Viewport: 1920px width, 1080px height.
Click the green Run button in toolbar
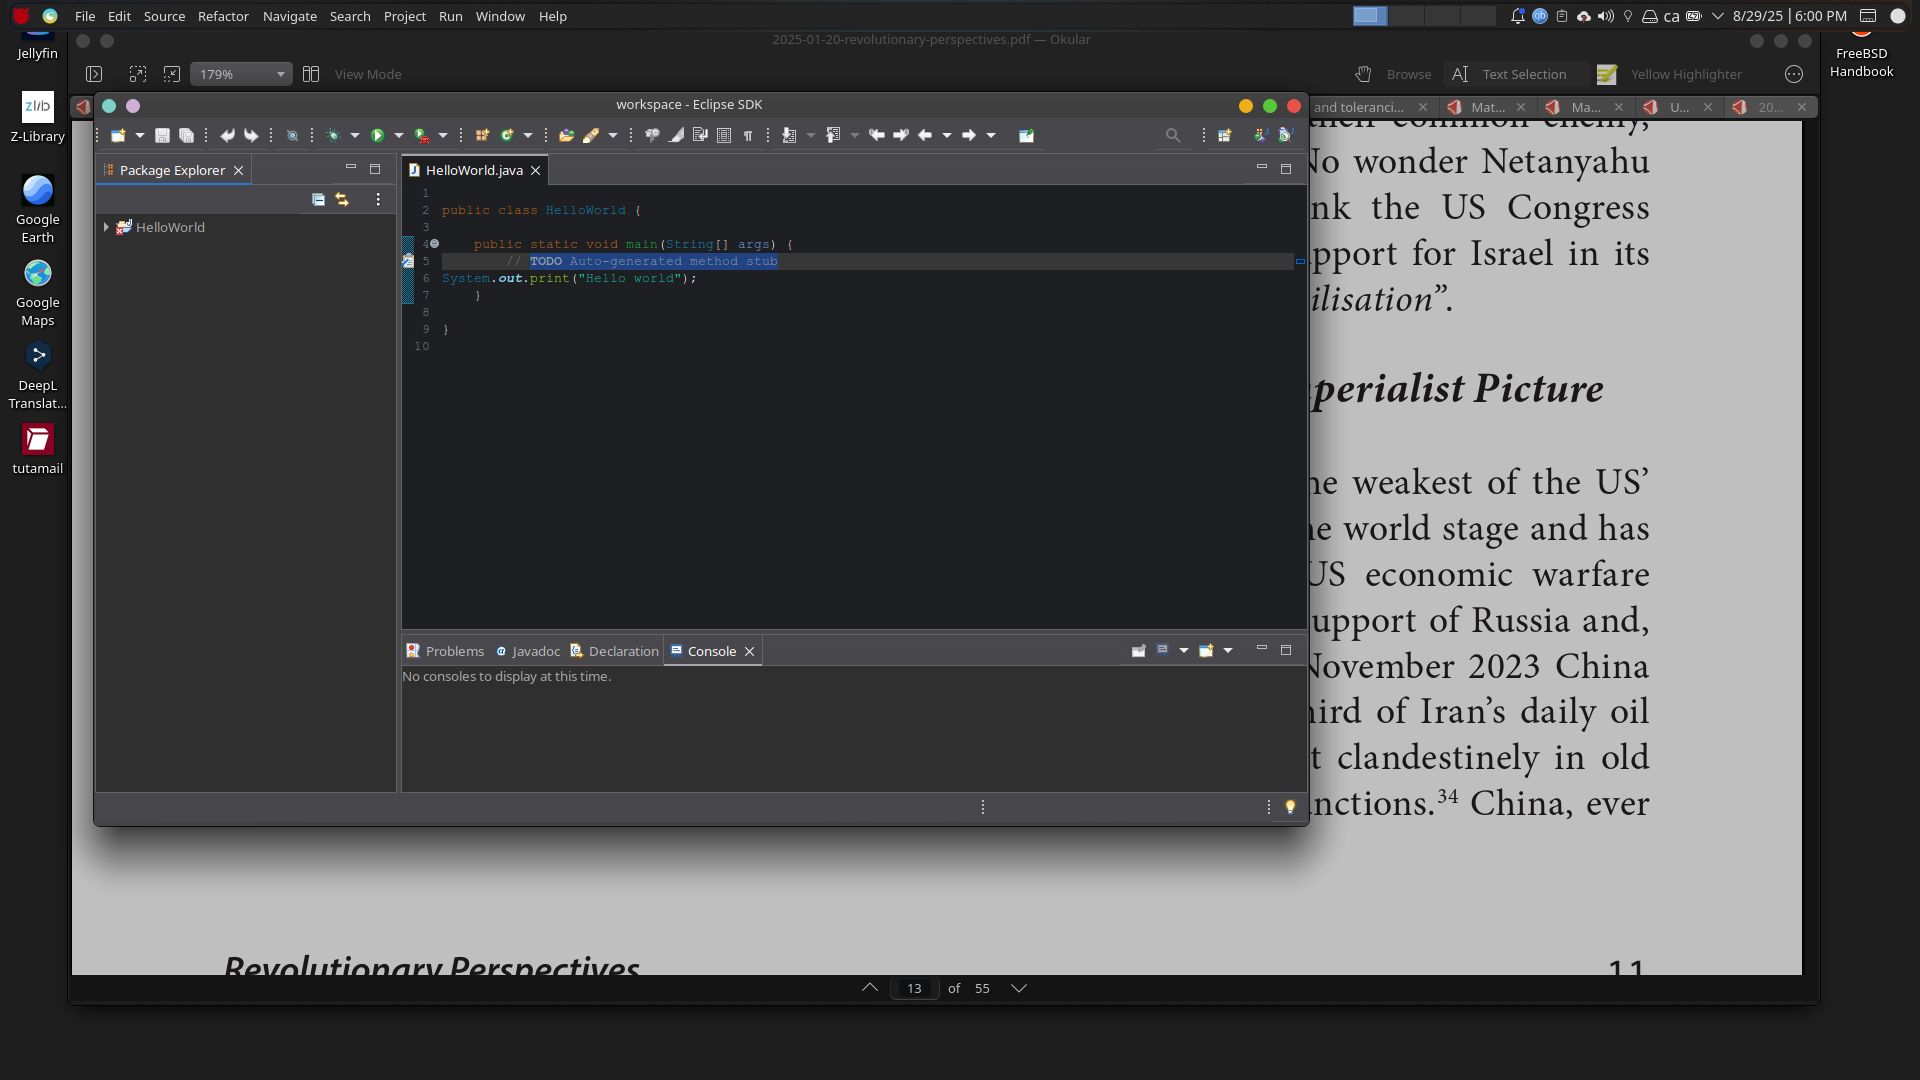point(377,136)
